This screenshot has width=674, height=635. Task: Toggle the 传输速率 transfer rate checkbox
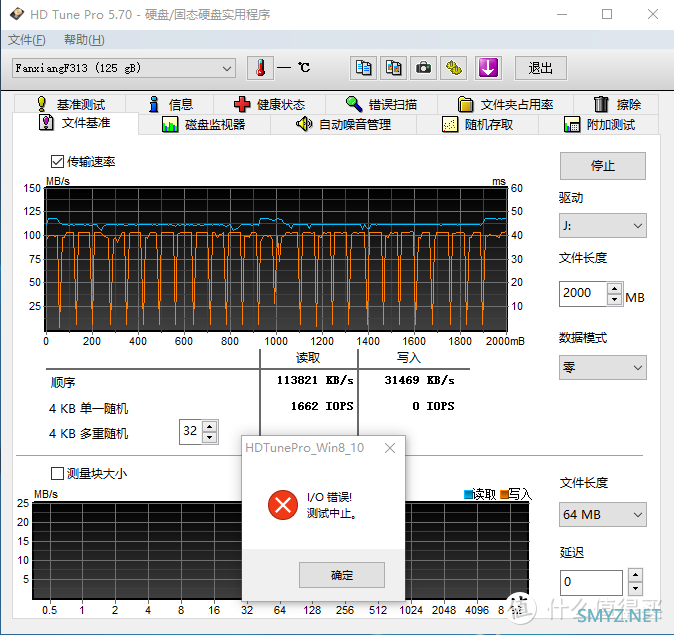coord(57,162)
